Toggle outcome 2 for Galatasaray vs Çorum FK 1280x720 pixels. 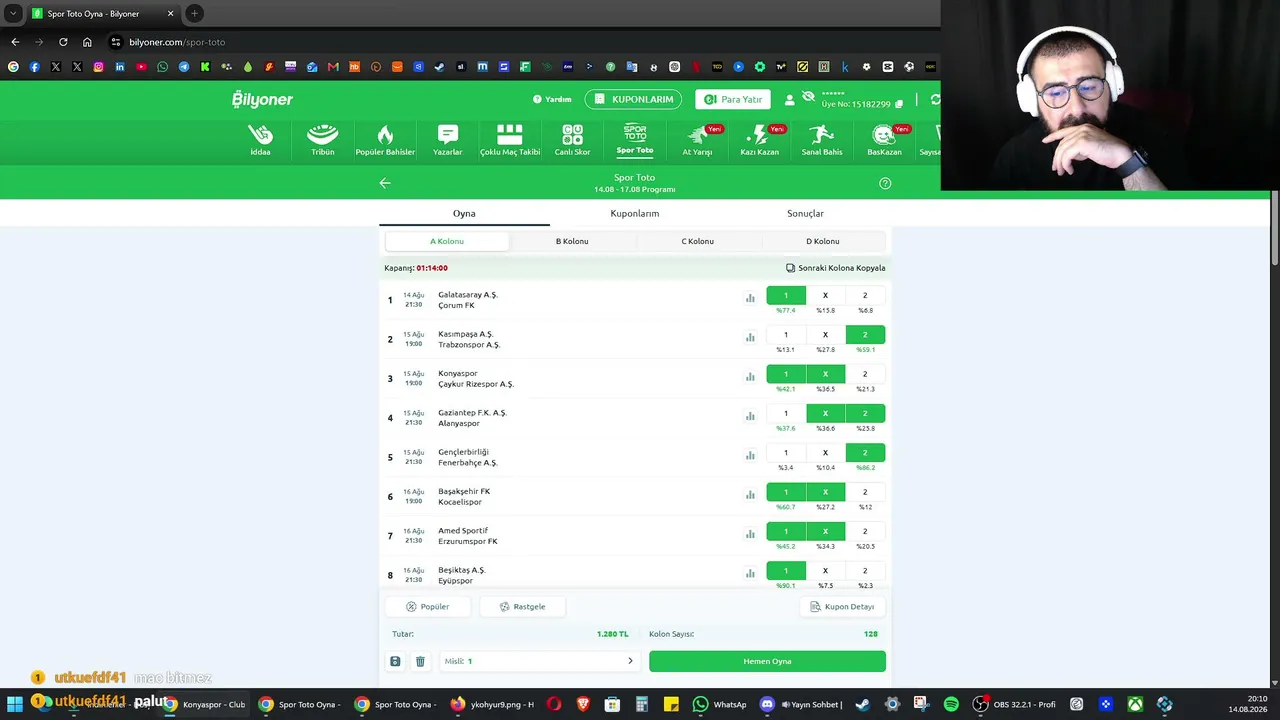(x=865, y=295)
